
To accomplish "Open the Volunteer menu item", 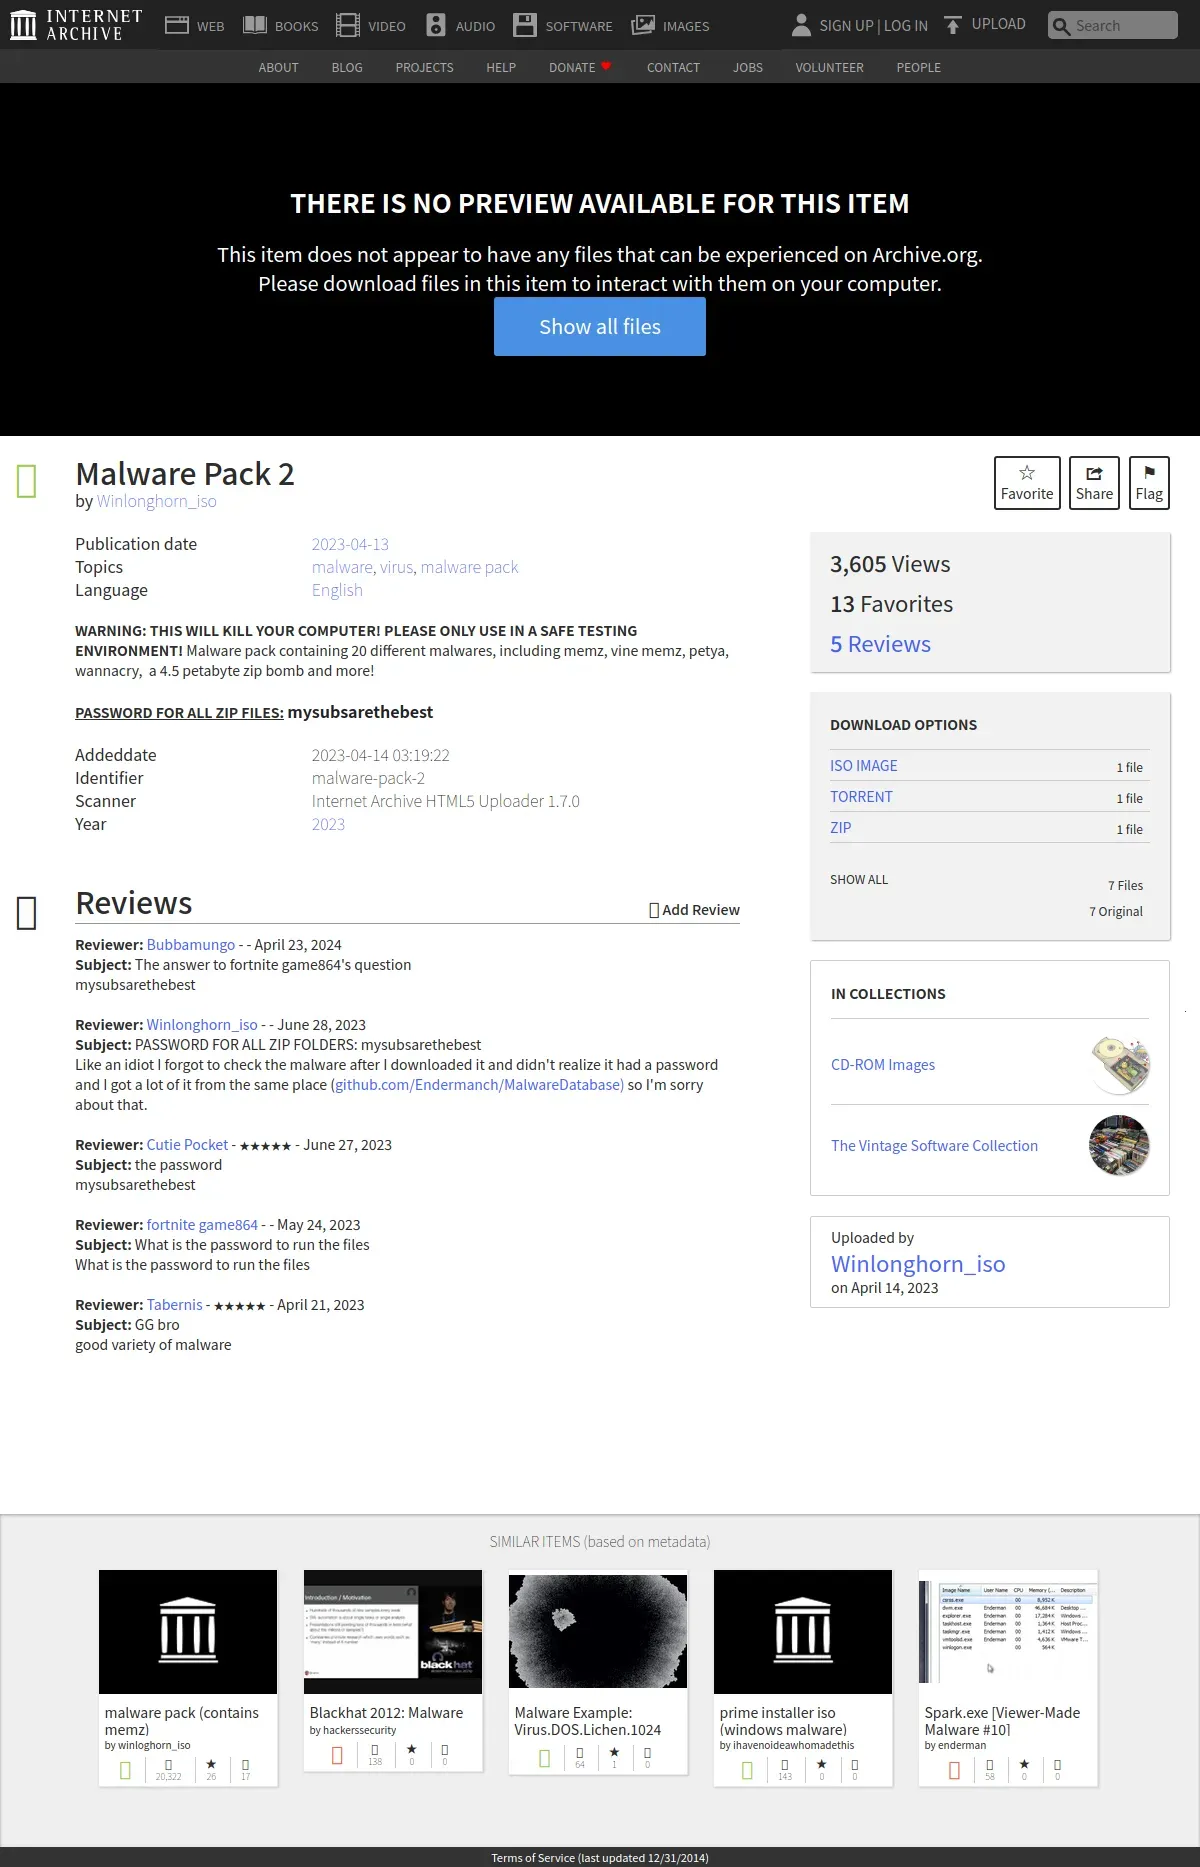I will 829,67.
